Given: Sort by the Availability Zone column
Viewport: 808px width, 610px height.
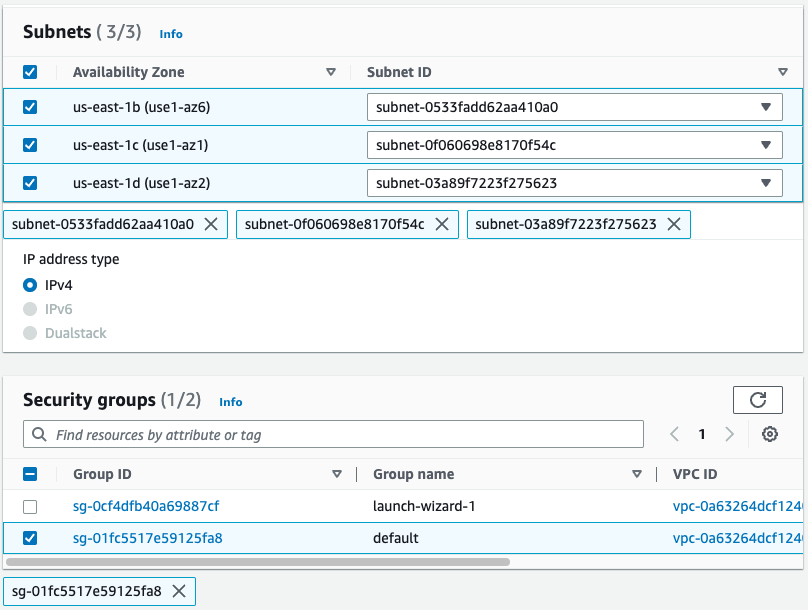Looking at the screenshot, I should pos(331,72).
